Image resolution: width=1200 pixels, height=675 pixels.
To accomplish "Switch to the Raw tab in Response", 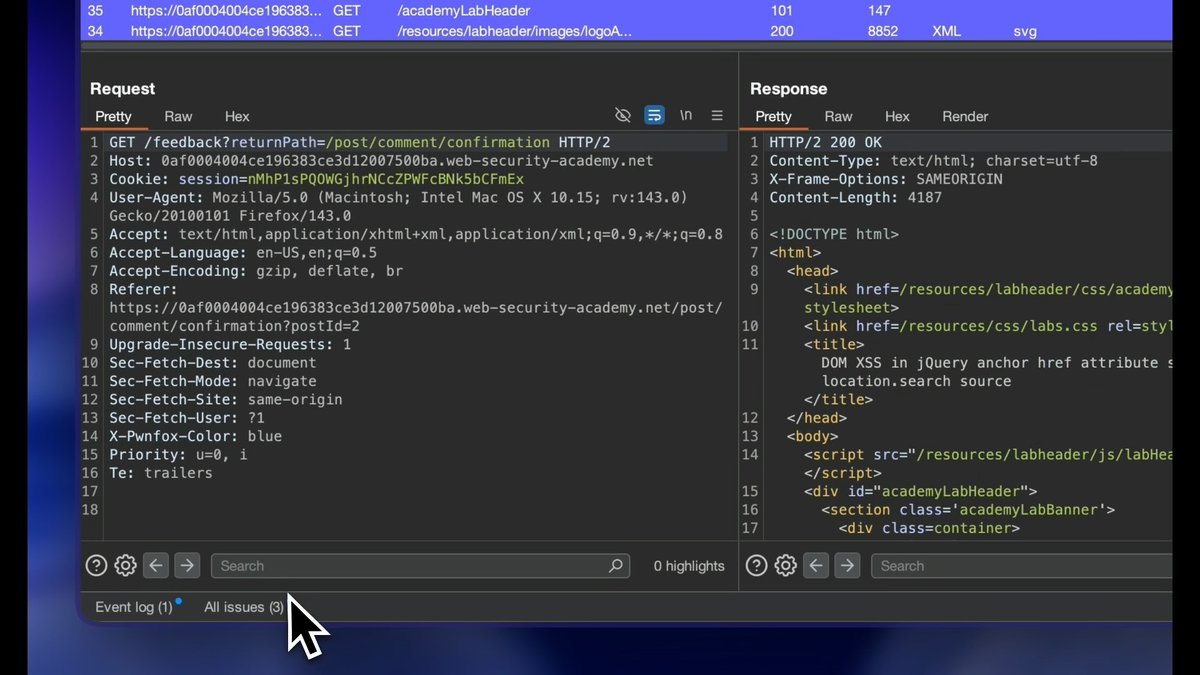I will point(838,116).
